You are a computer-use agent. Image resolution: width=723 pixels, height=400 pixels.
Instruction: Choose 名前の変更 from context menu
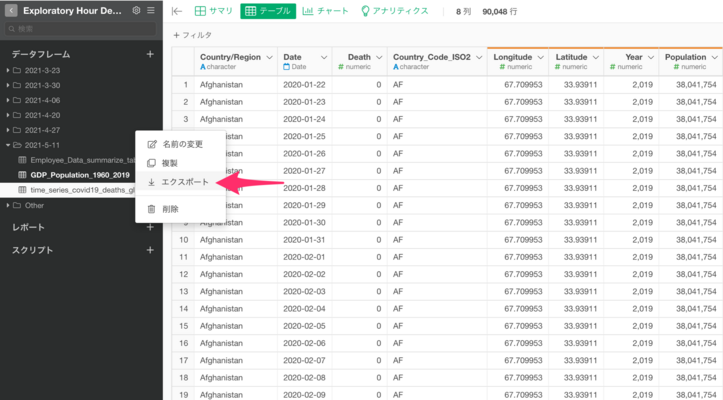[x=181, y=144]
